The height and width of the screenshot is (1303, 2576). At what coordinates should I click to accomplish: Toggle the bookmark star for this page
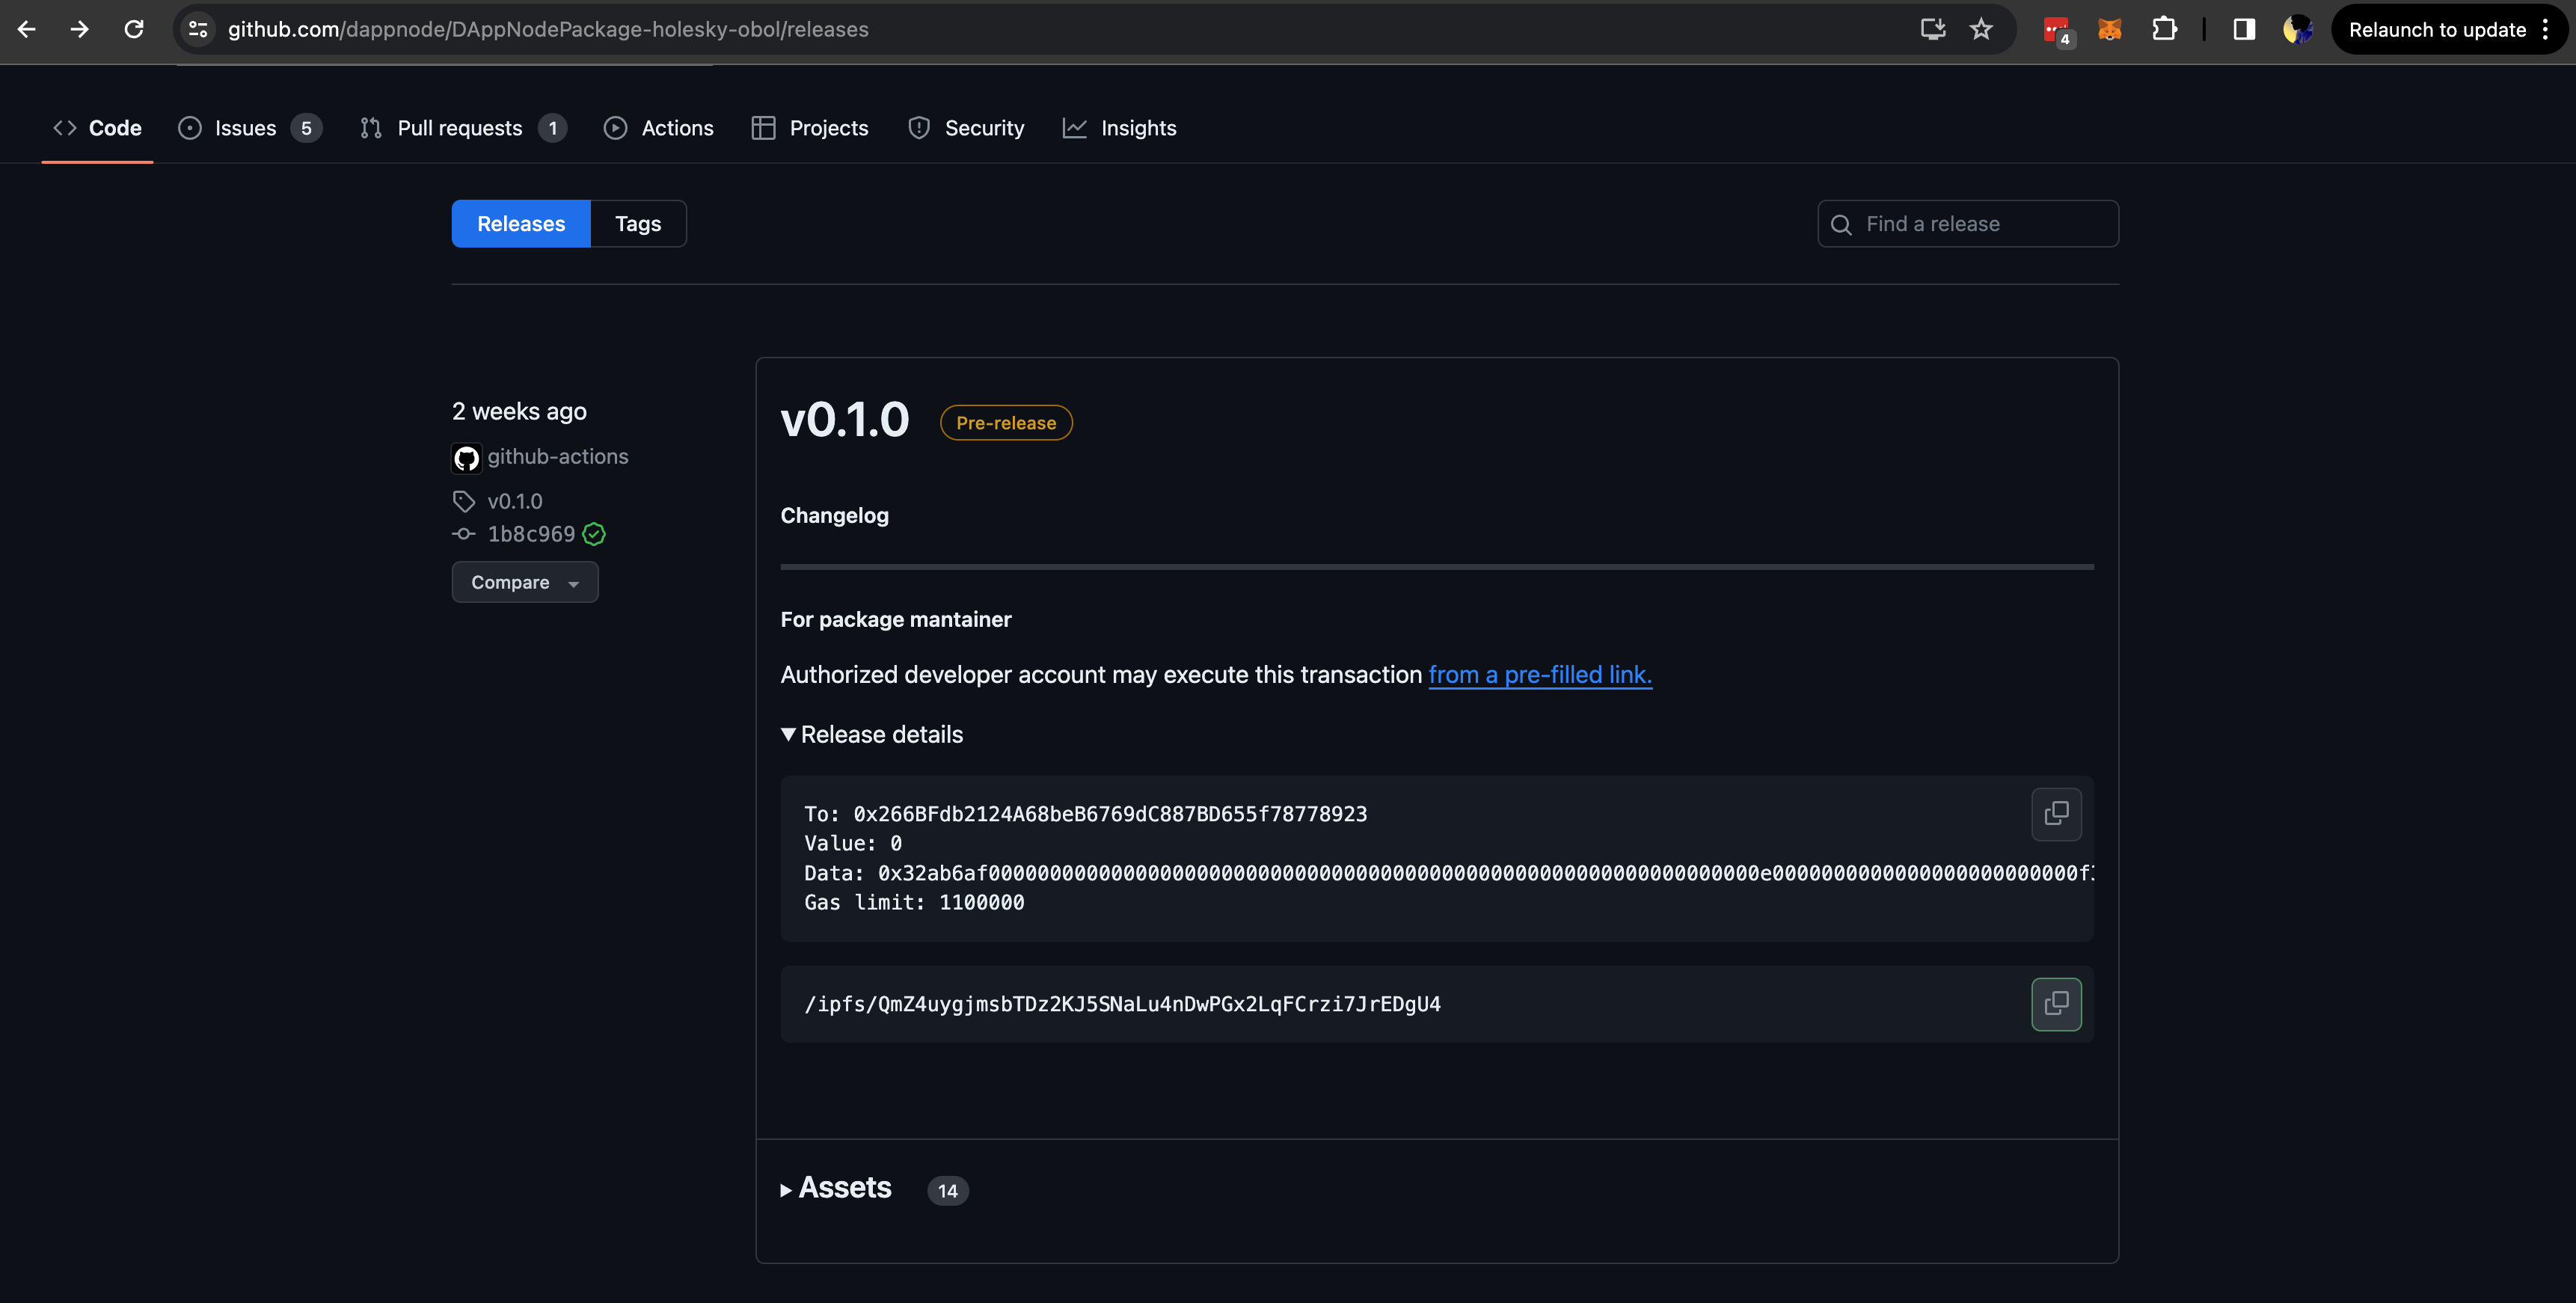pos(1981,29)
